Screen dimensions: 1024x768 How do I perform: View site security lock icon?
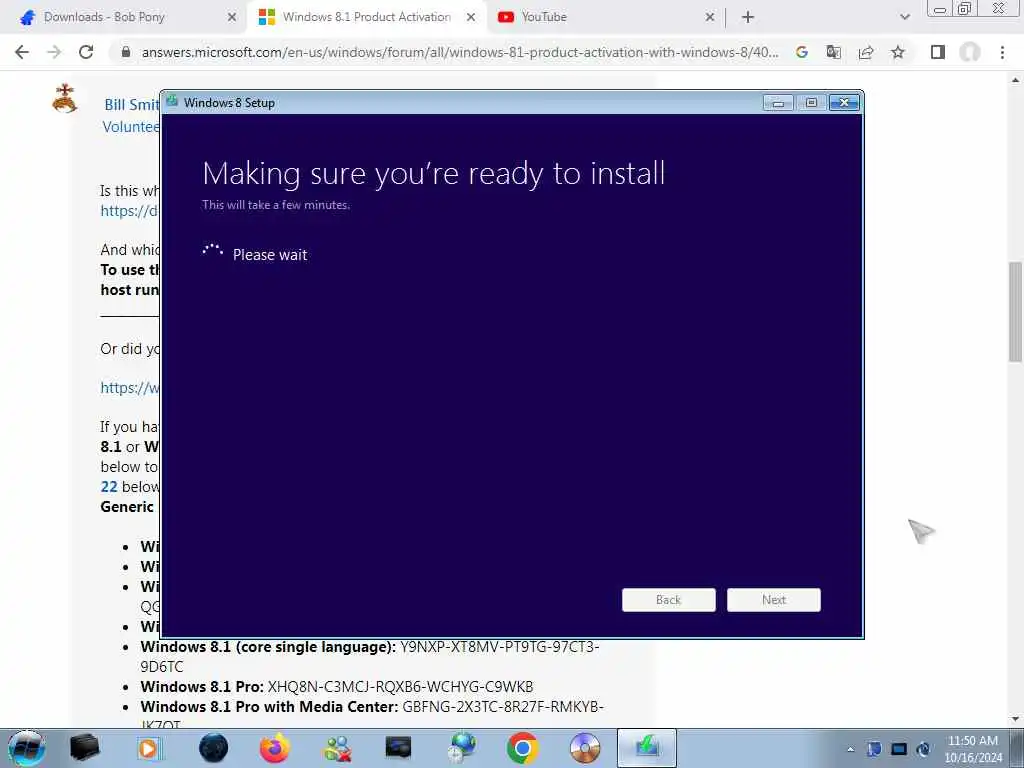click(x=126, y=52)
